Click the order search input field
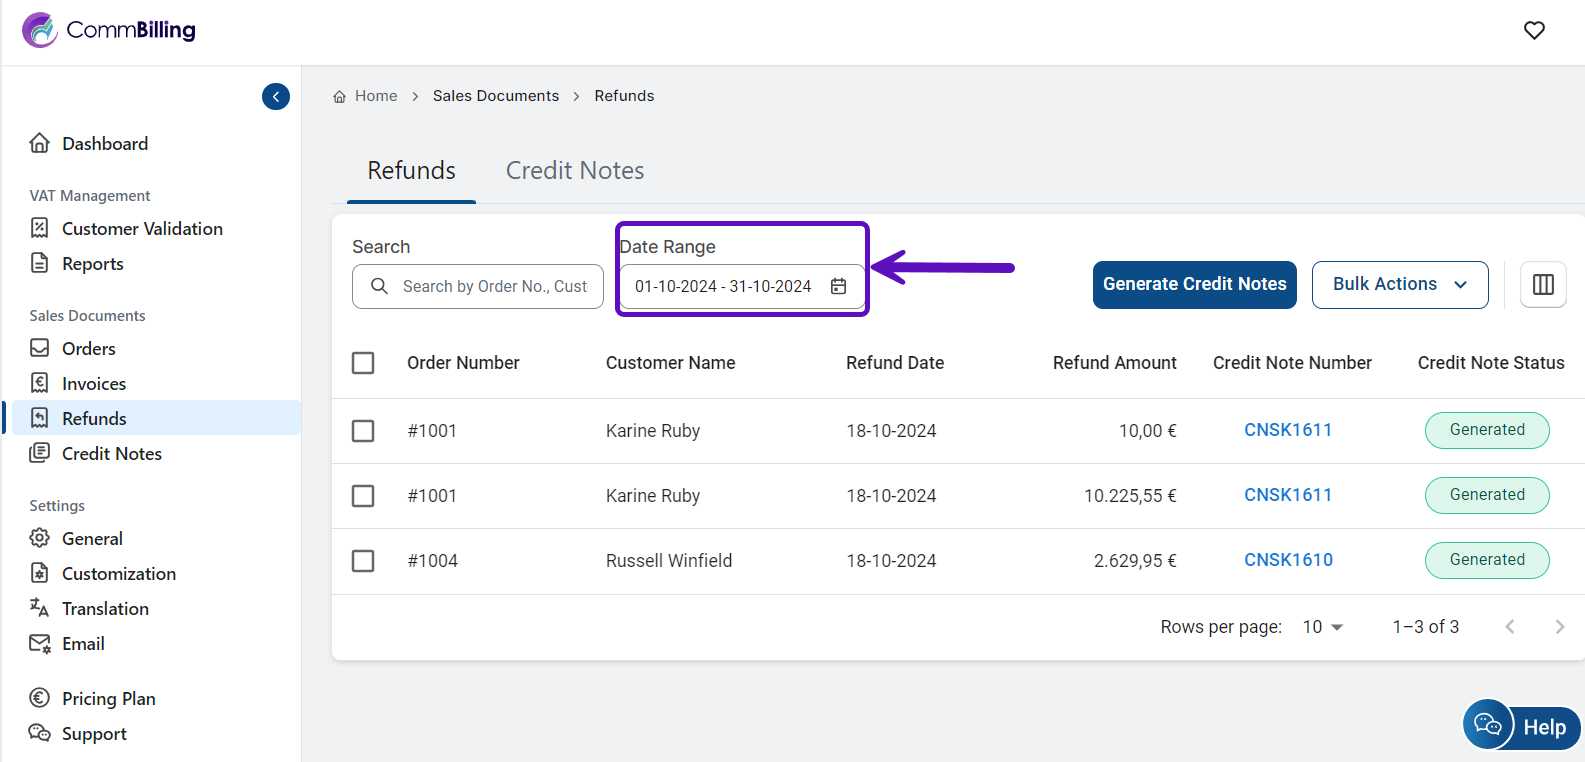 point(494,287)
